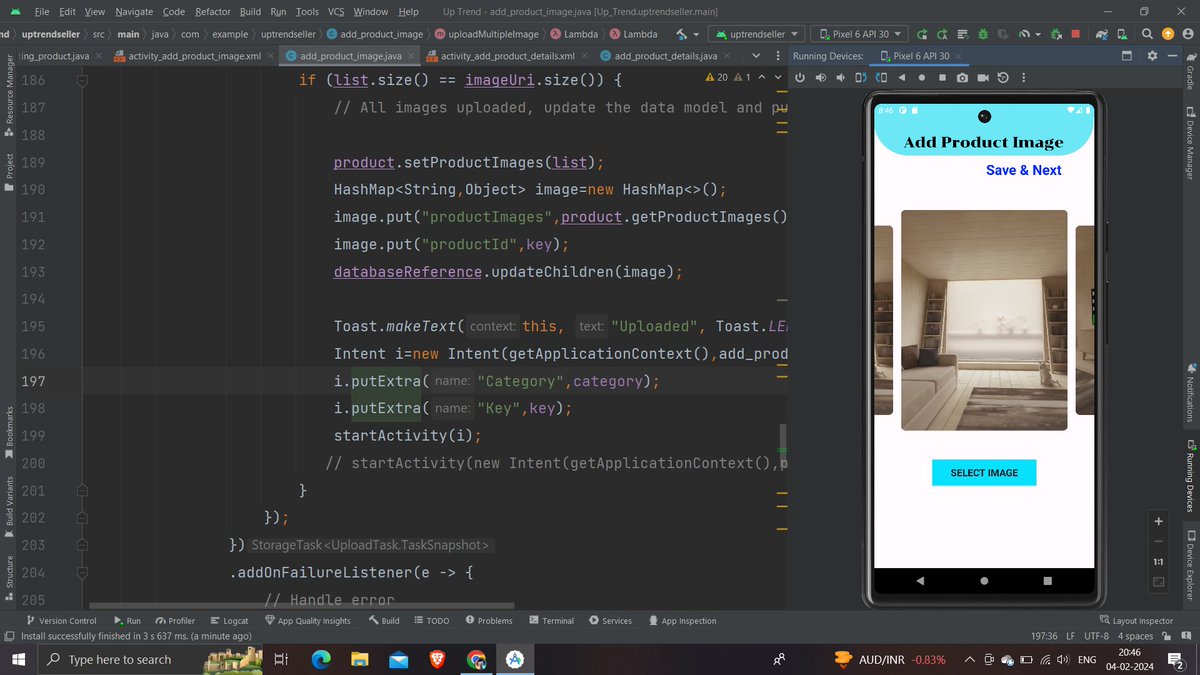
Task: Open Terminal tool window
Action: click(551, 621)
